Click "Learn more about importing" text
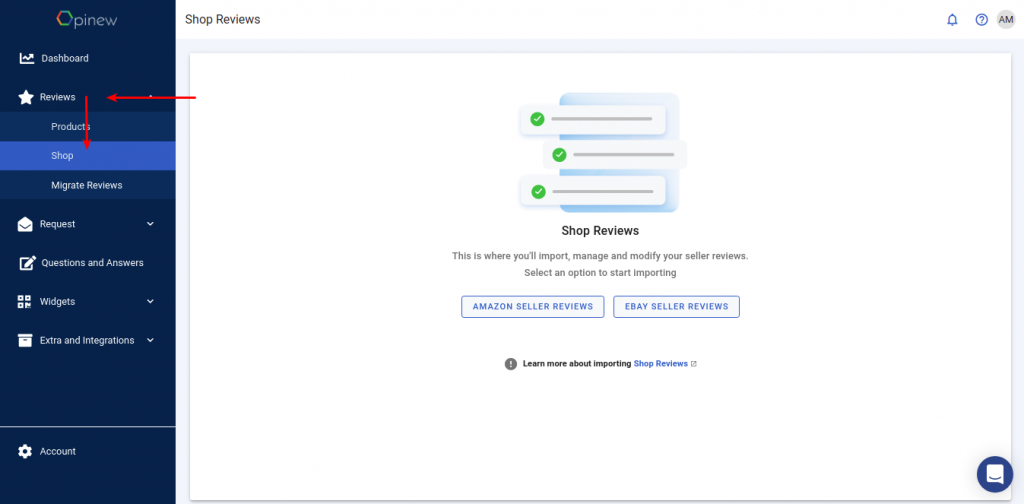Screen dimensions: 1024x504 (577, 364)
